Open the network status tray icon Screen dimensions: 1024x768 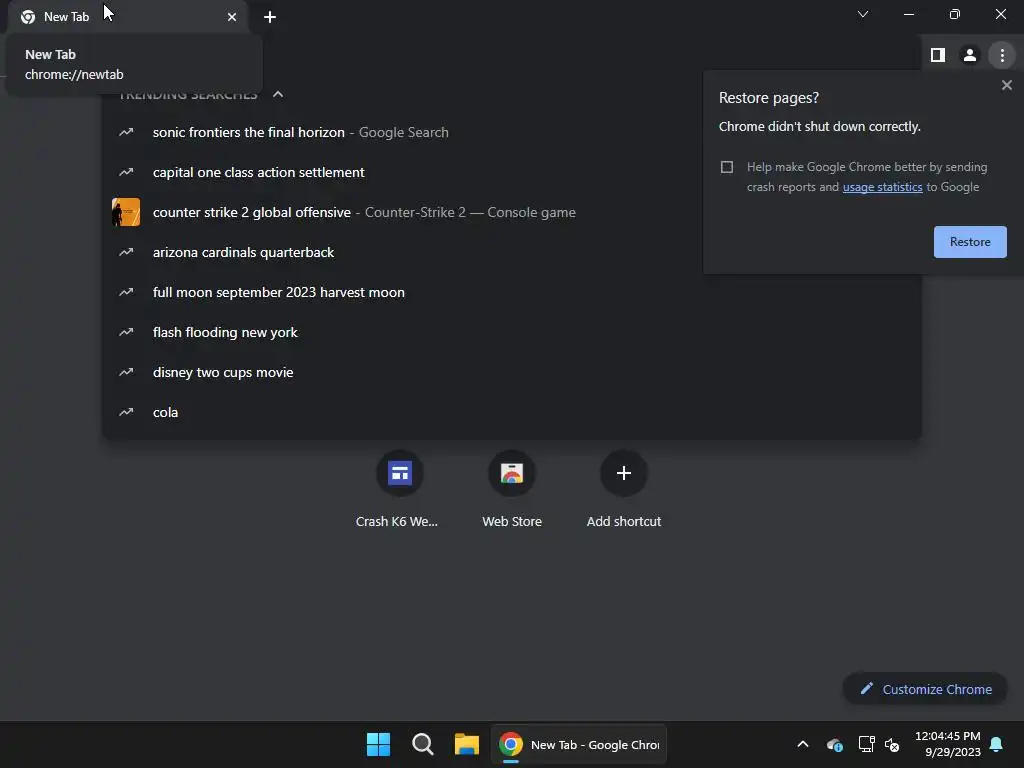(866, 744)
